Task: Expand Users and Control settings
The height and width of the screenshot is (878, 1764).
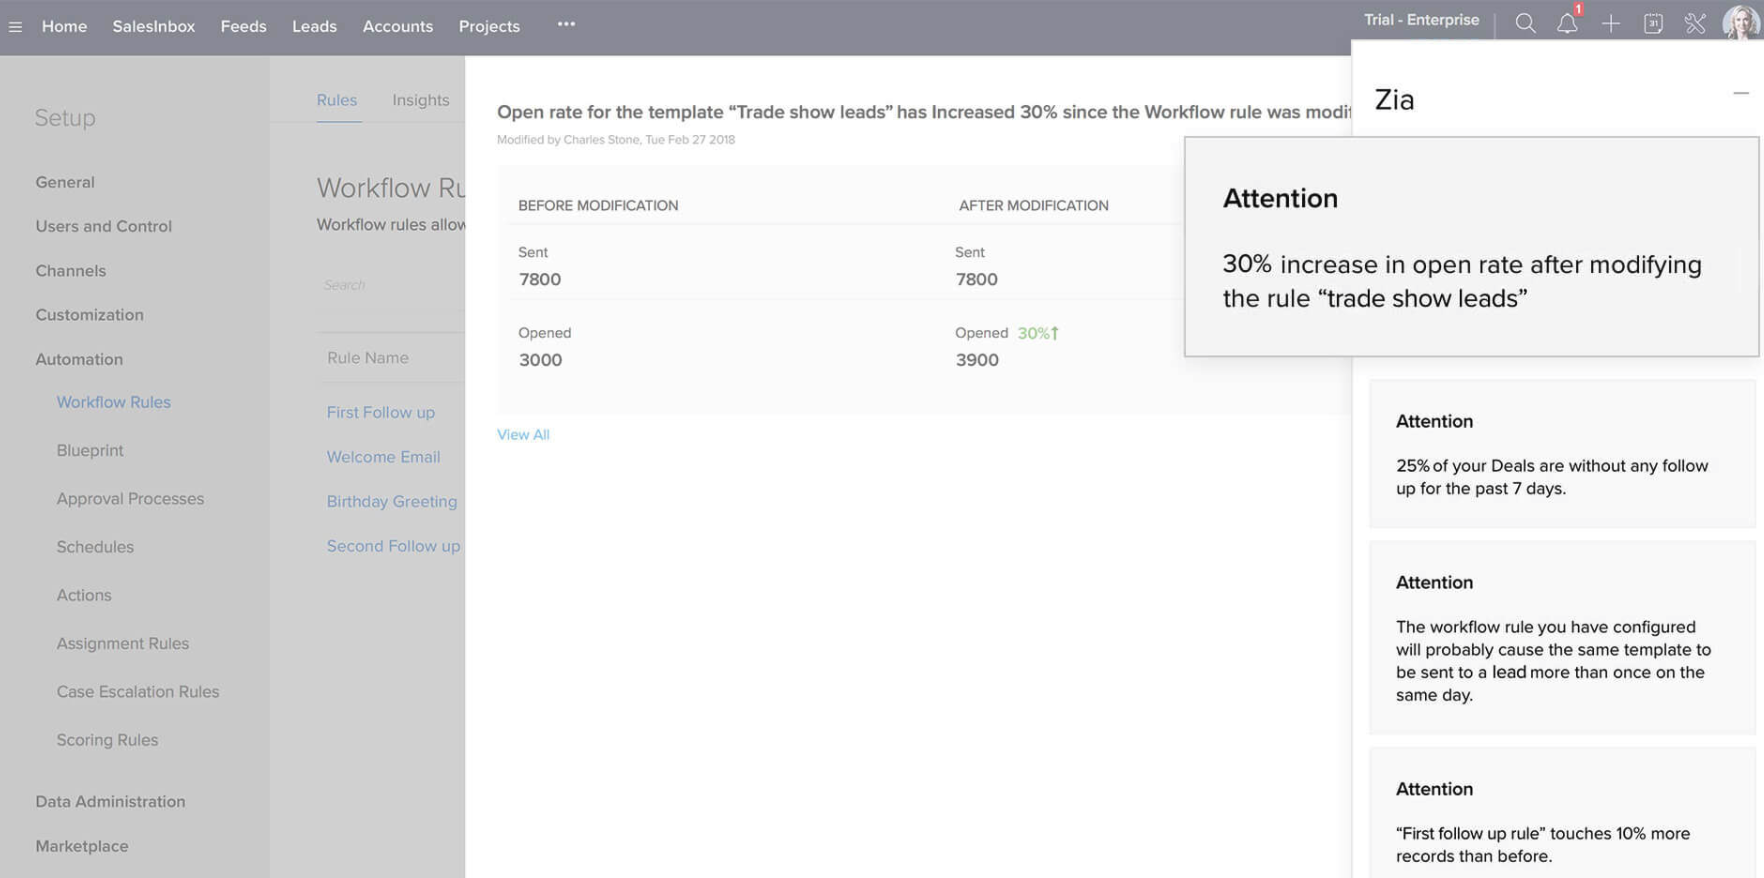Action: coord(103,226)
